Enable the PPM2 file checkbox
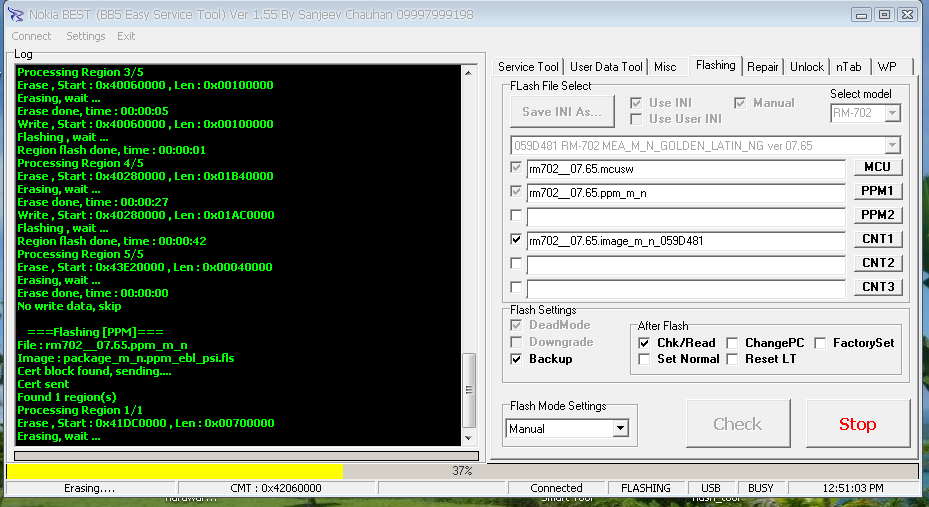This screenshot has width=929, height=507. pos(516,215)
